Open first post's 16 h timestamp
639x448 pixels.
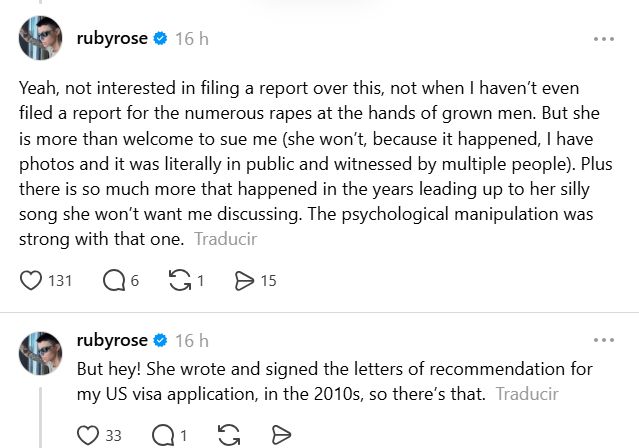pos(191,39)
